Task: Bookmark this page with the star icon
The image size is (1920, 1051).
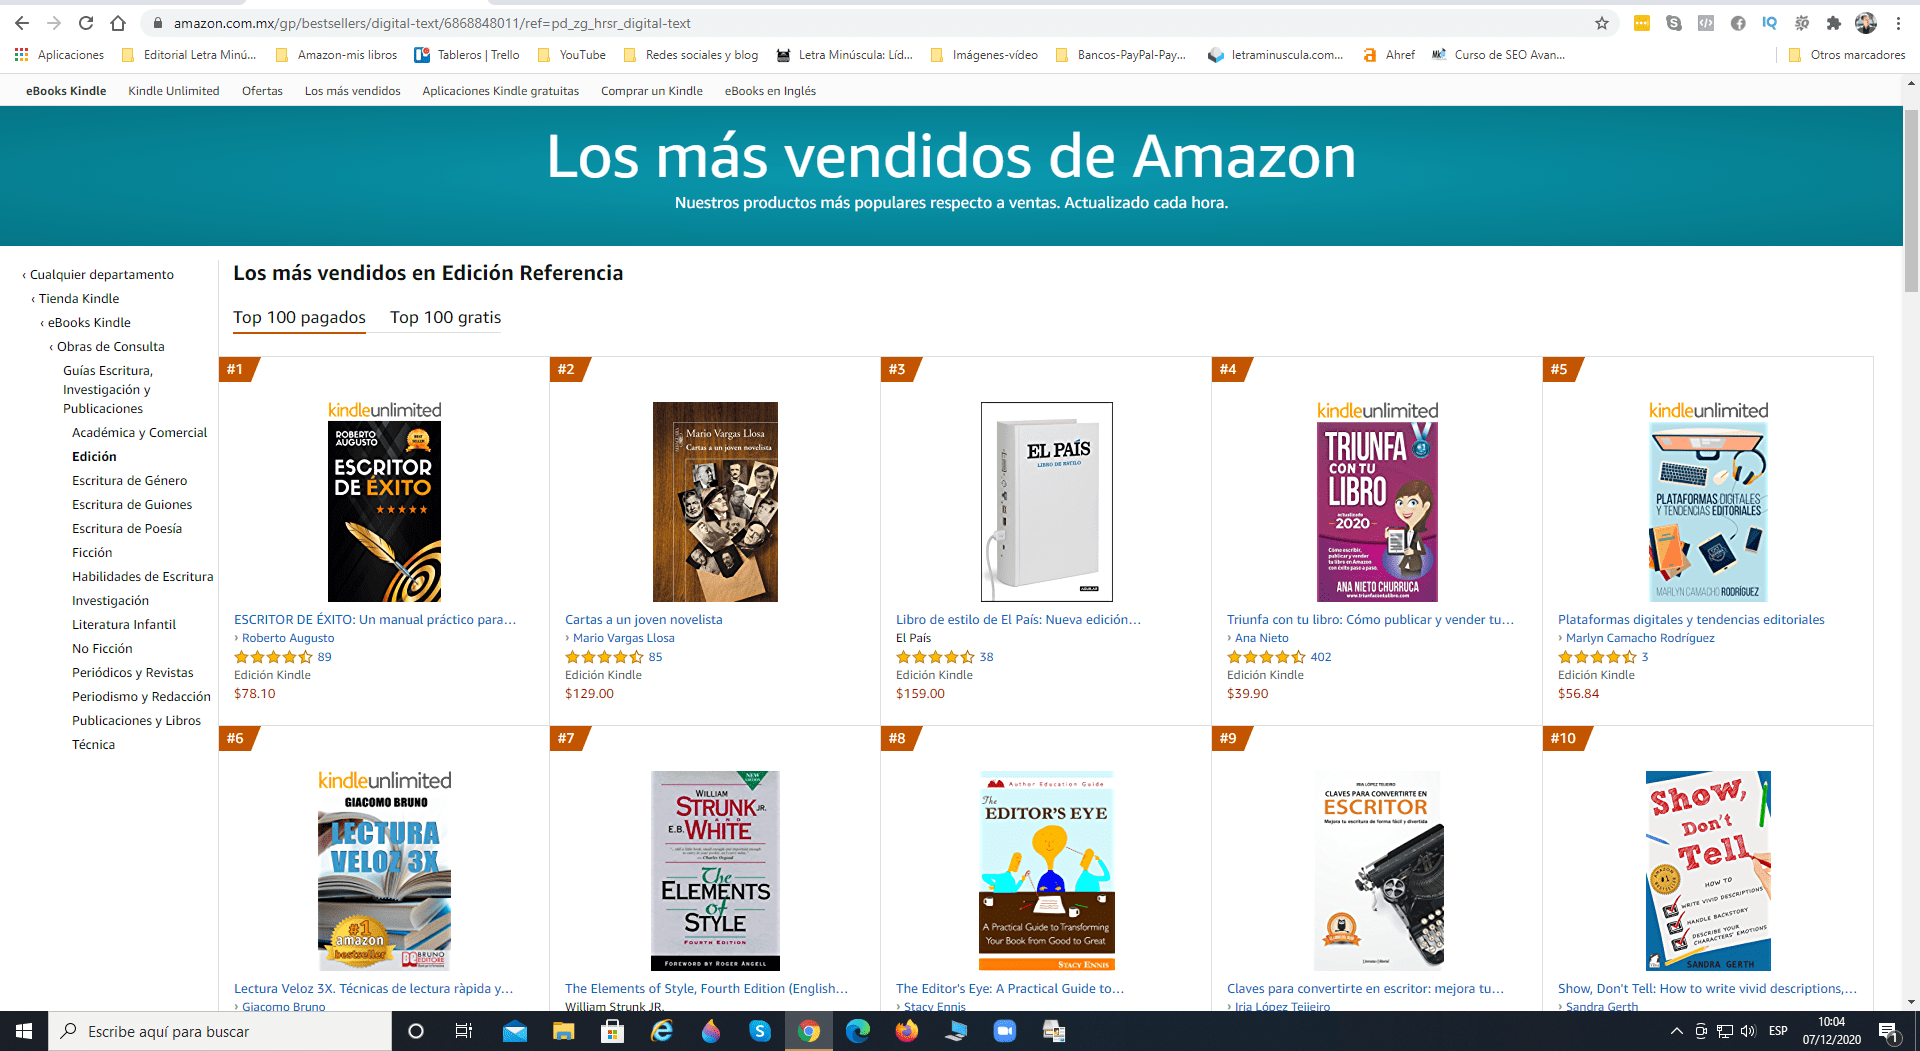Action: pos(1601,23)
